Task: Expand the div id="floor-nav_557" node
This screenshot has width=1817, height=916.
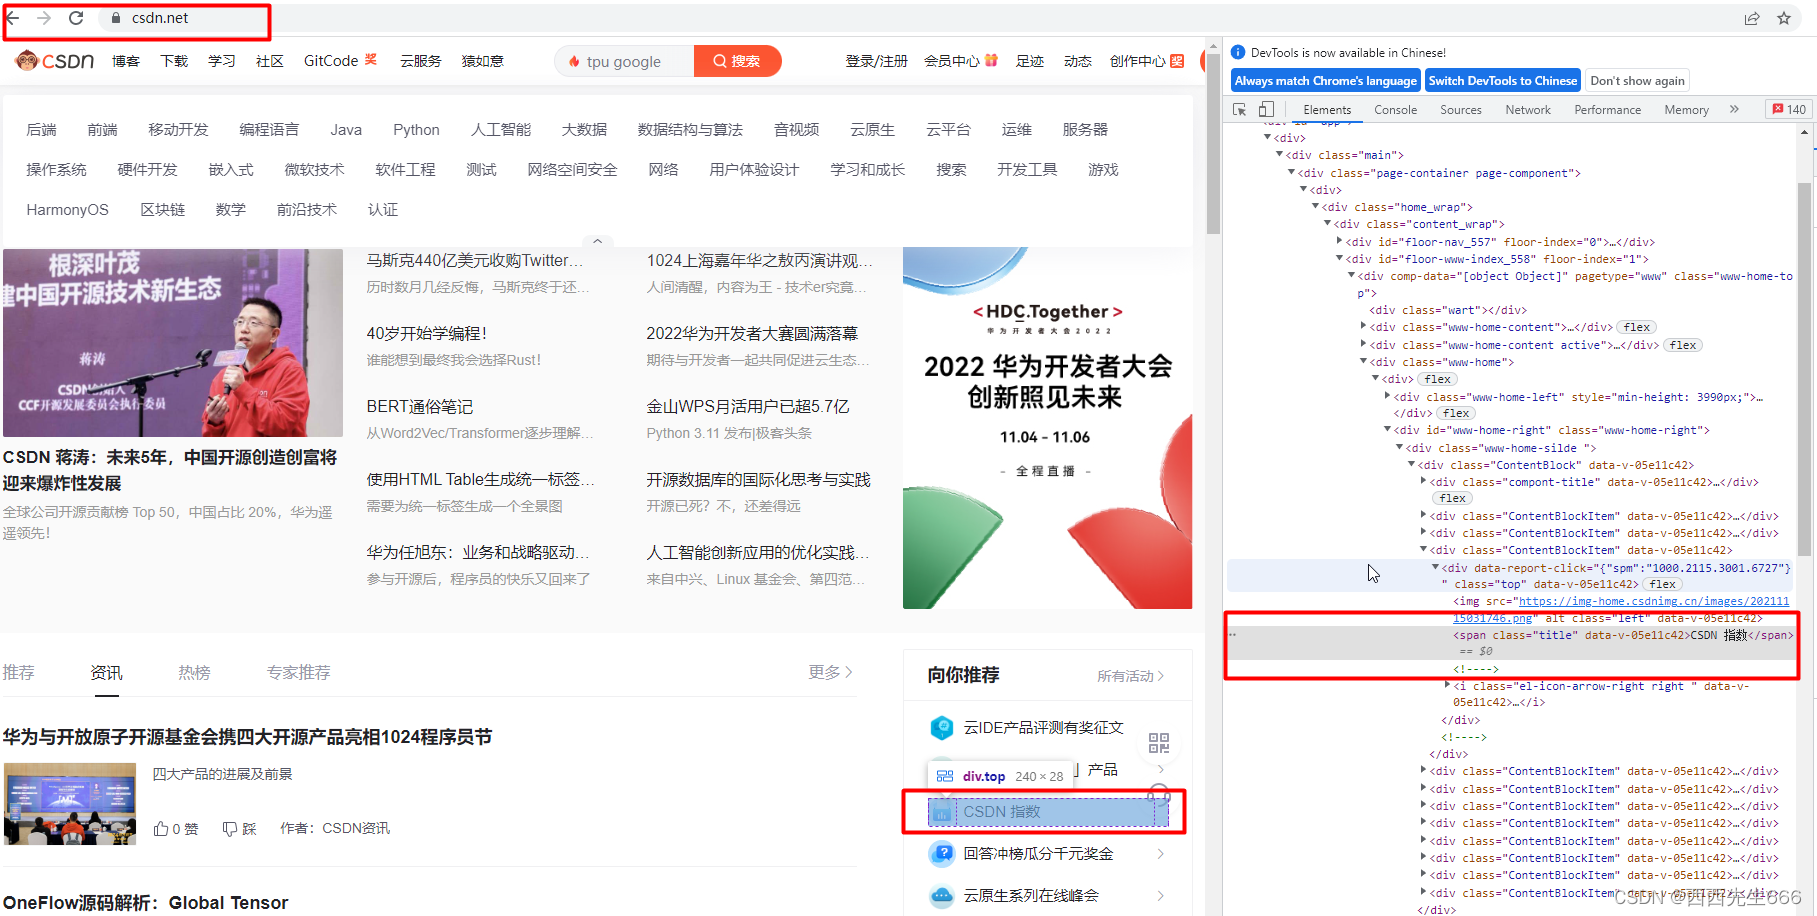Action: 1340,242
